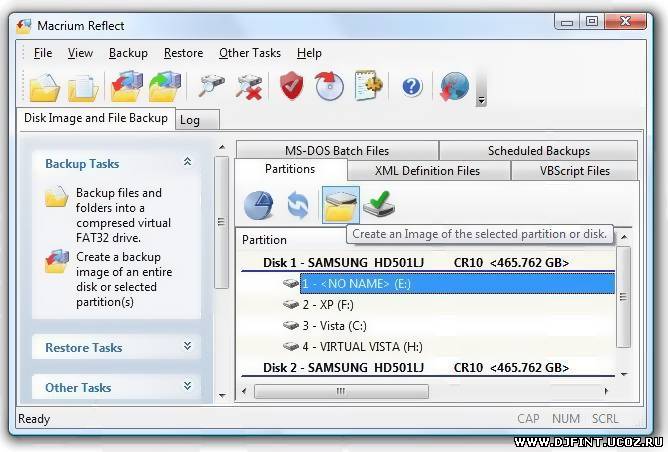This screenshot has width=668, height=452.
Task: Click the partition list scroll-down arrow
Action: (x=624, y=374)
